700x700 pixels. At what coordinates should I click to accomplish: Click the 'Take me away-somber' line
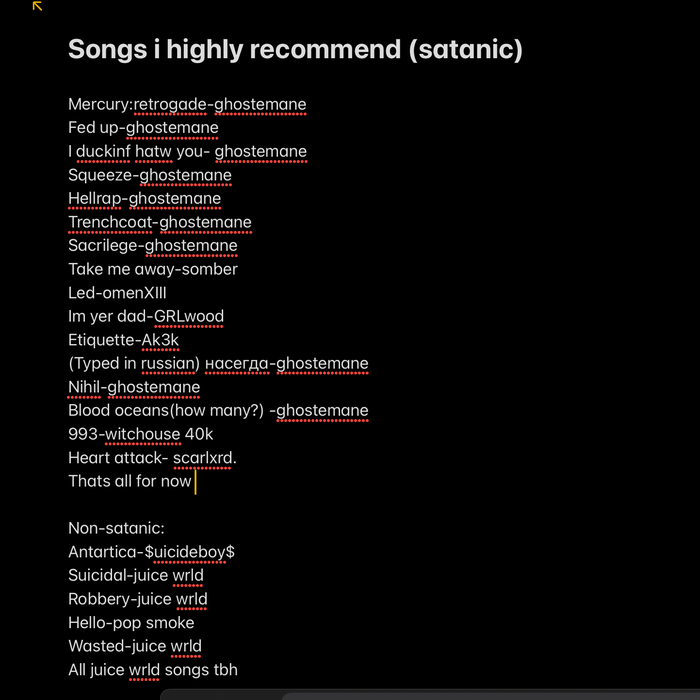point(153,269)
